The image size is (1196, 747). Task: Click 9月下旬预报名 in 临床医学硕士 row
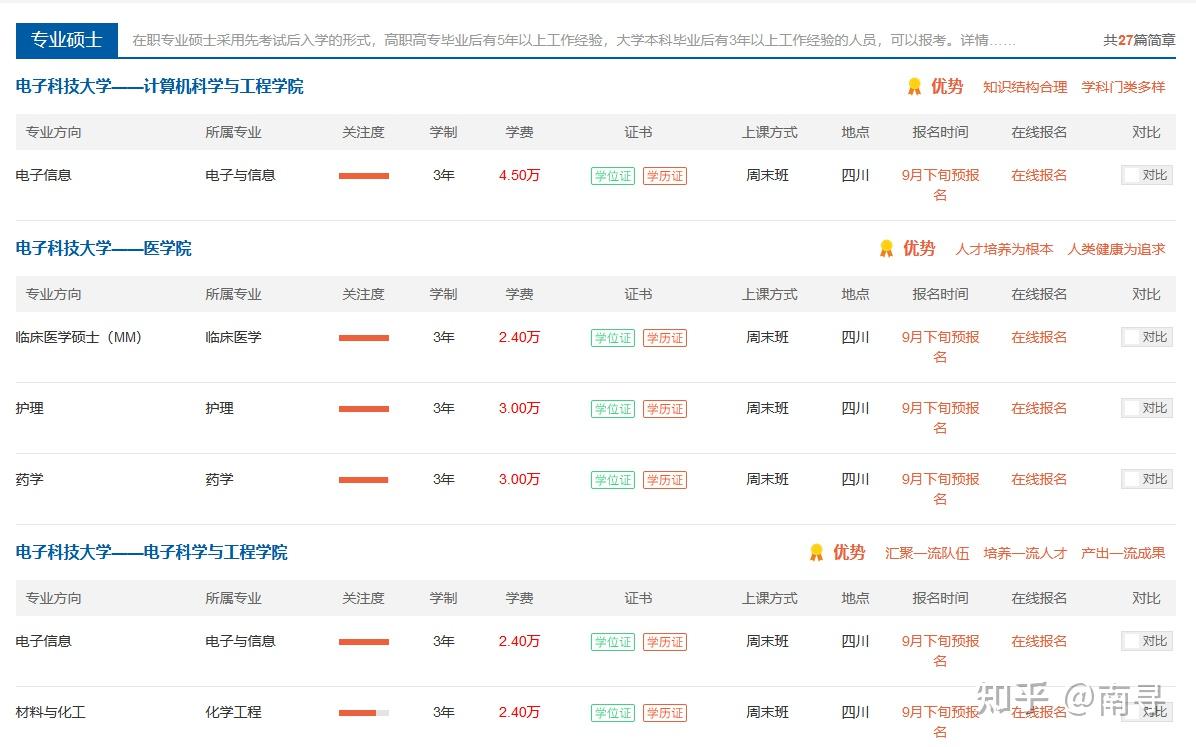coord(940,346)
